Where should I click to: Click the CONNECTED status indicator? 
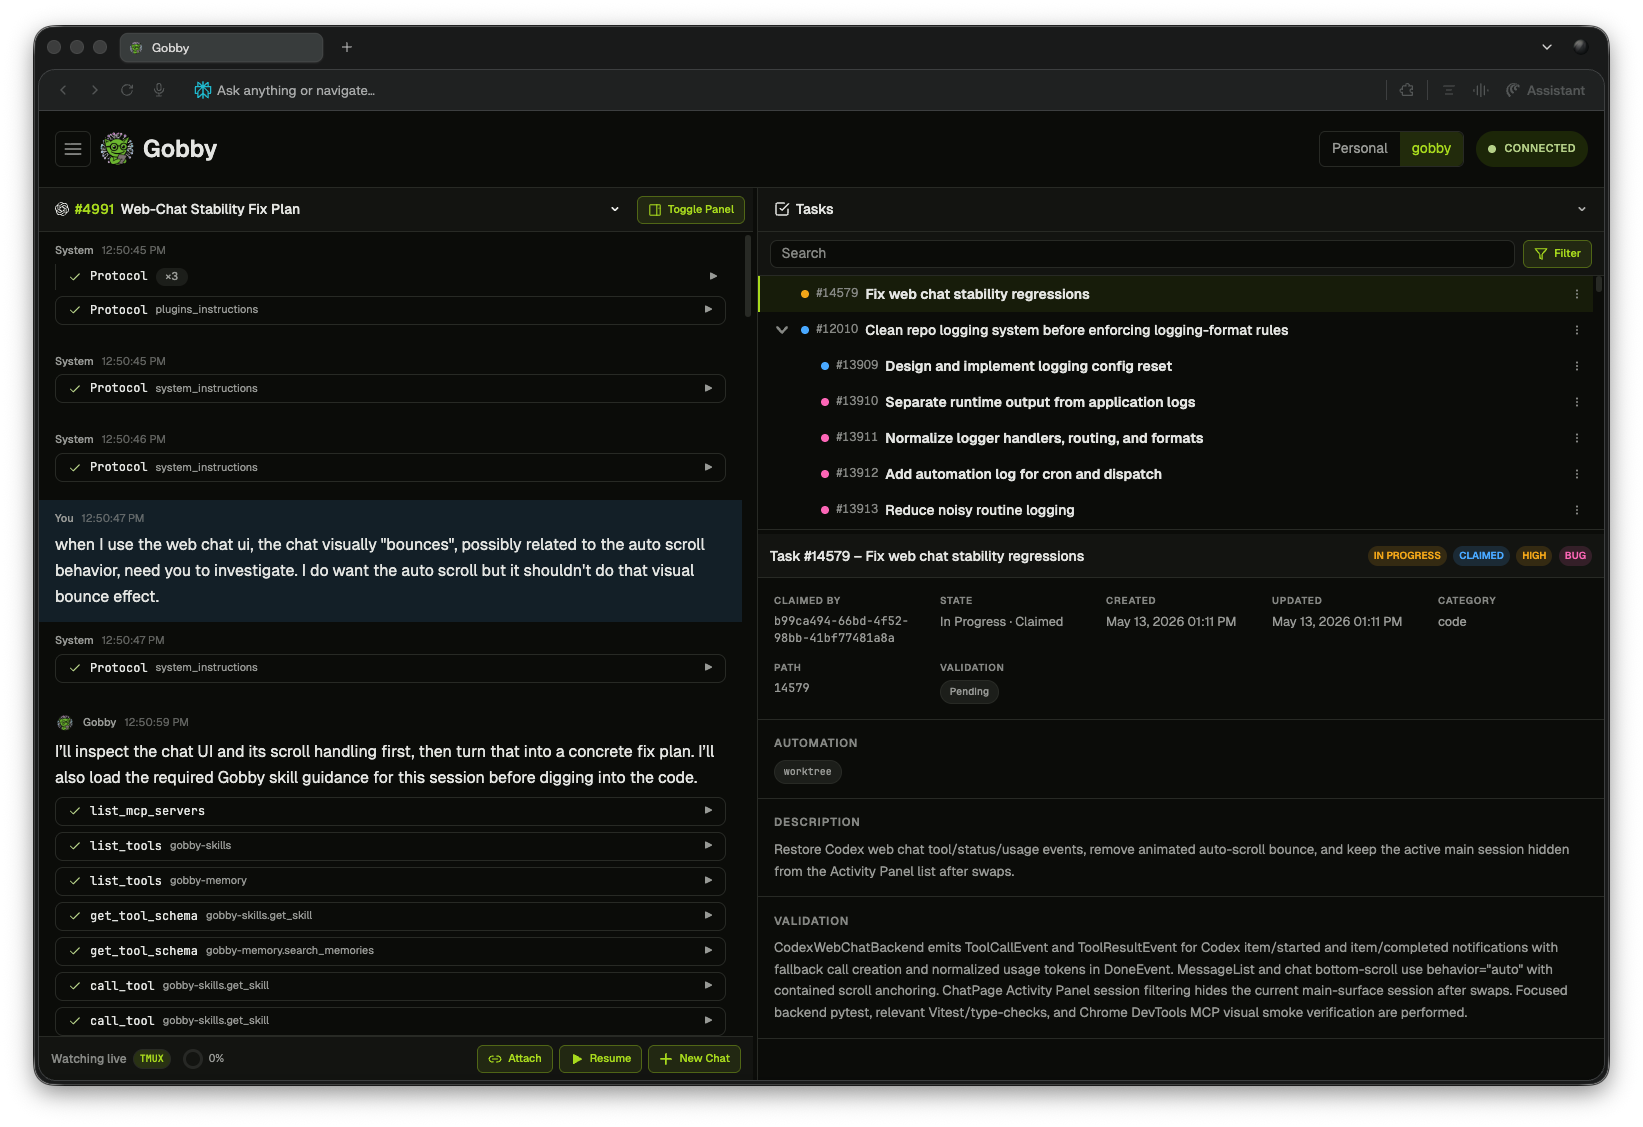[x=1531, y=148]
